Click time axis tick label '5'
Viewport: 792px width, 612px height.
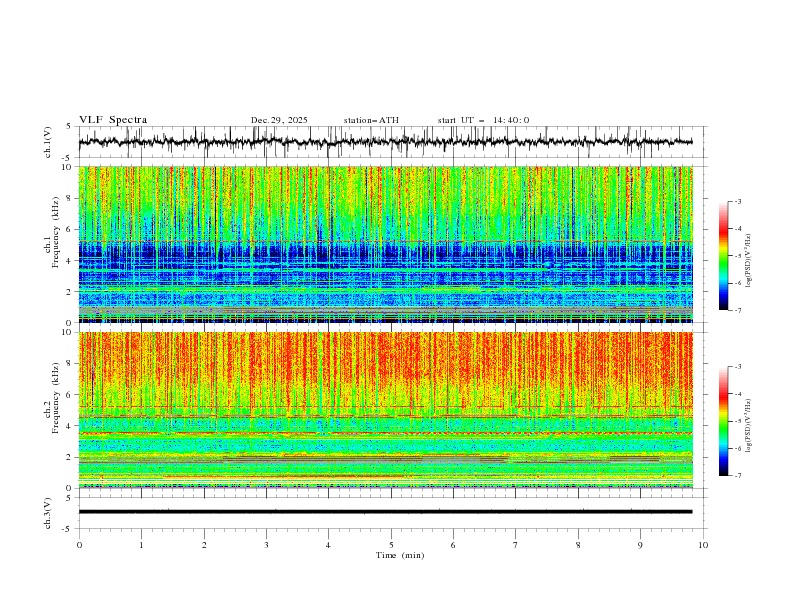tap(391, 545)
